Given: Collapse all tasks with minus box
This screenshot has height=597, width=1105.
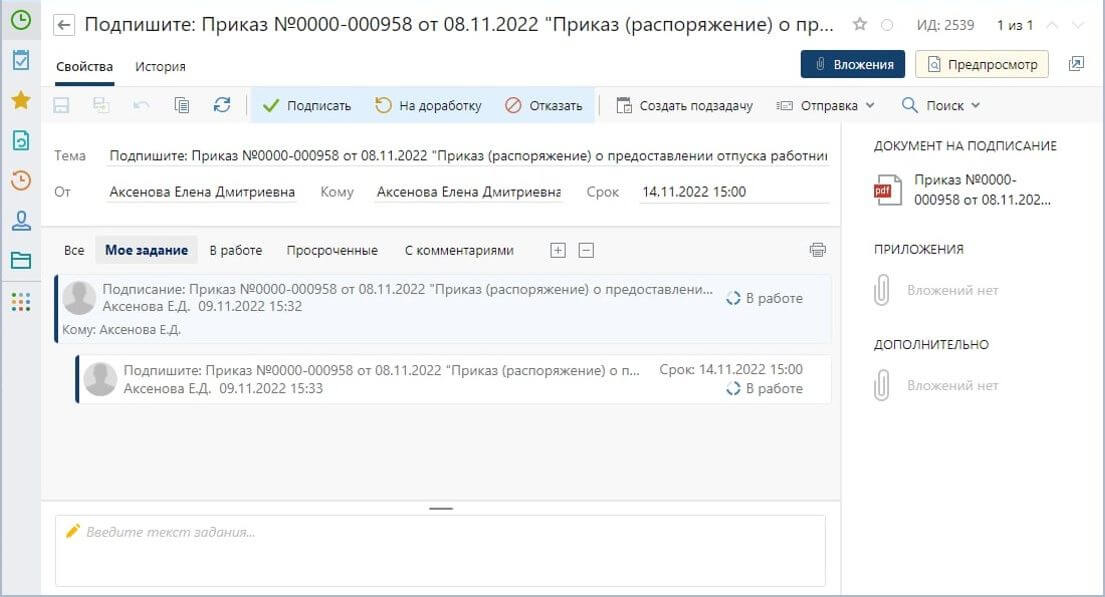Looking at the screenshot, I should pos(586,250).
